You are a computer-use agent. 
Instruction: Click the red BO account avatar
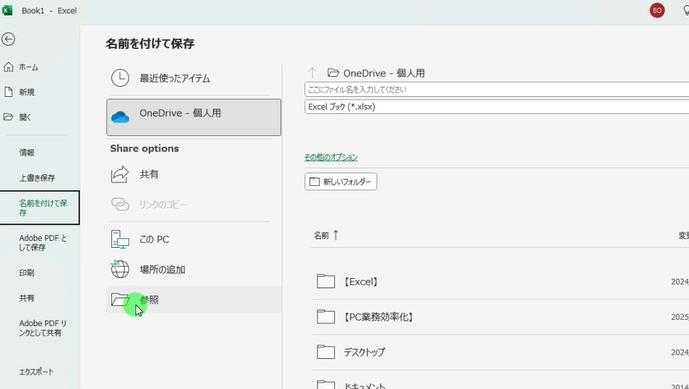[x=657, y=11]
